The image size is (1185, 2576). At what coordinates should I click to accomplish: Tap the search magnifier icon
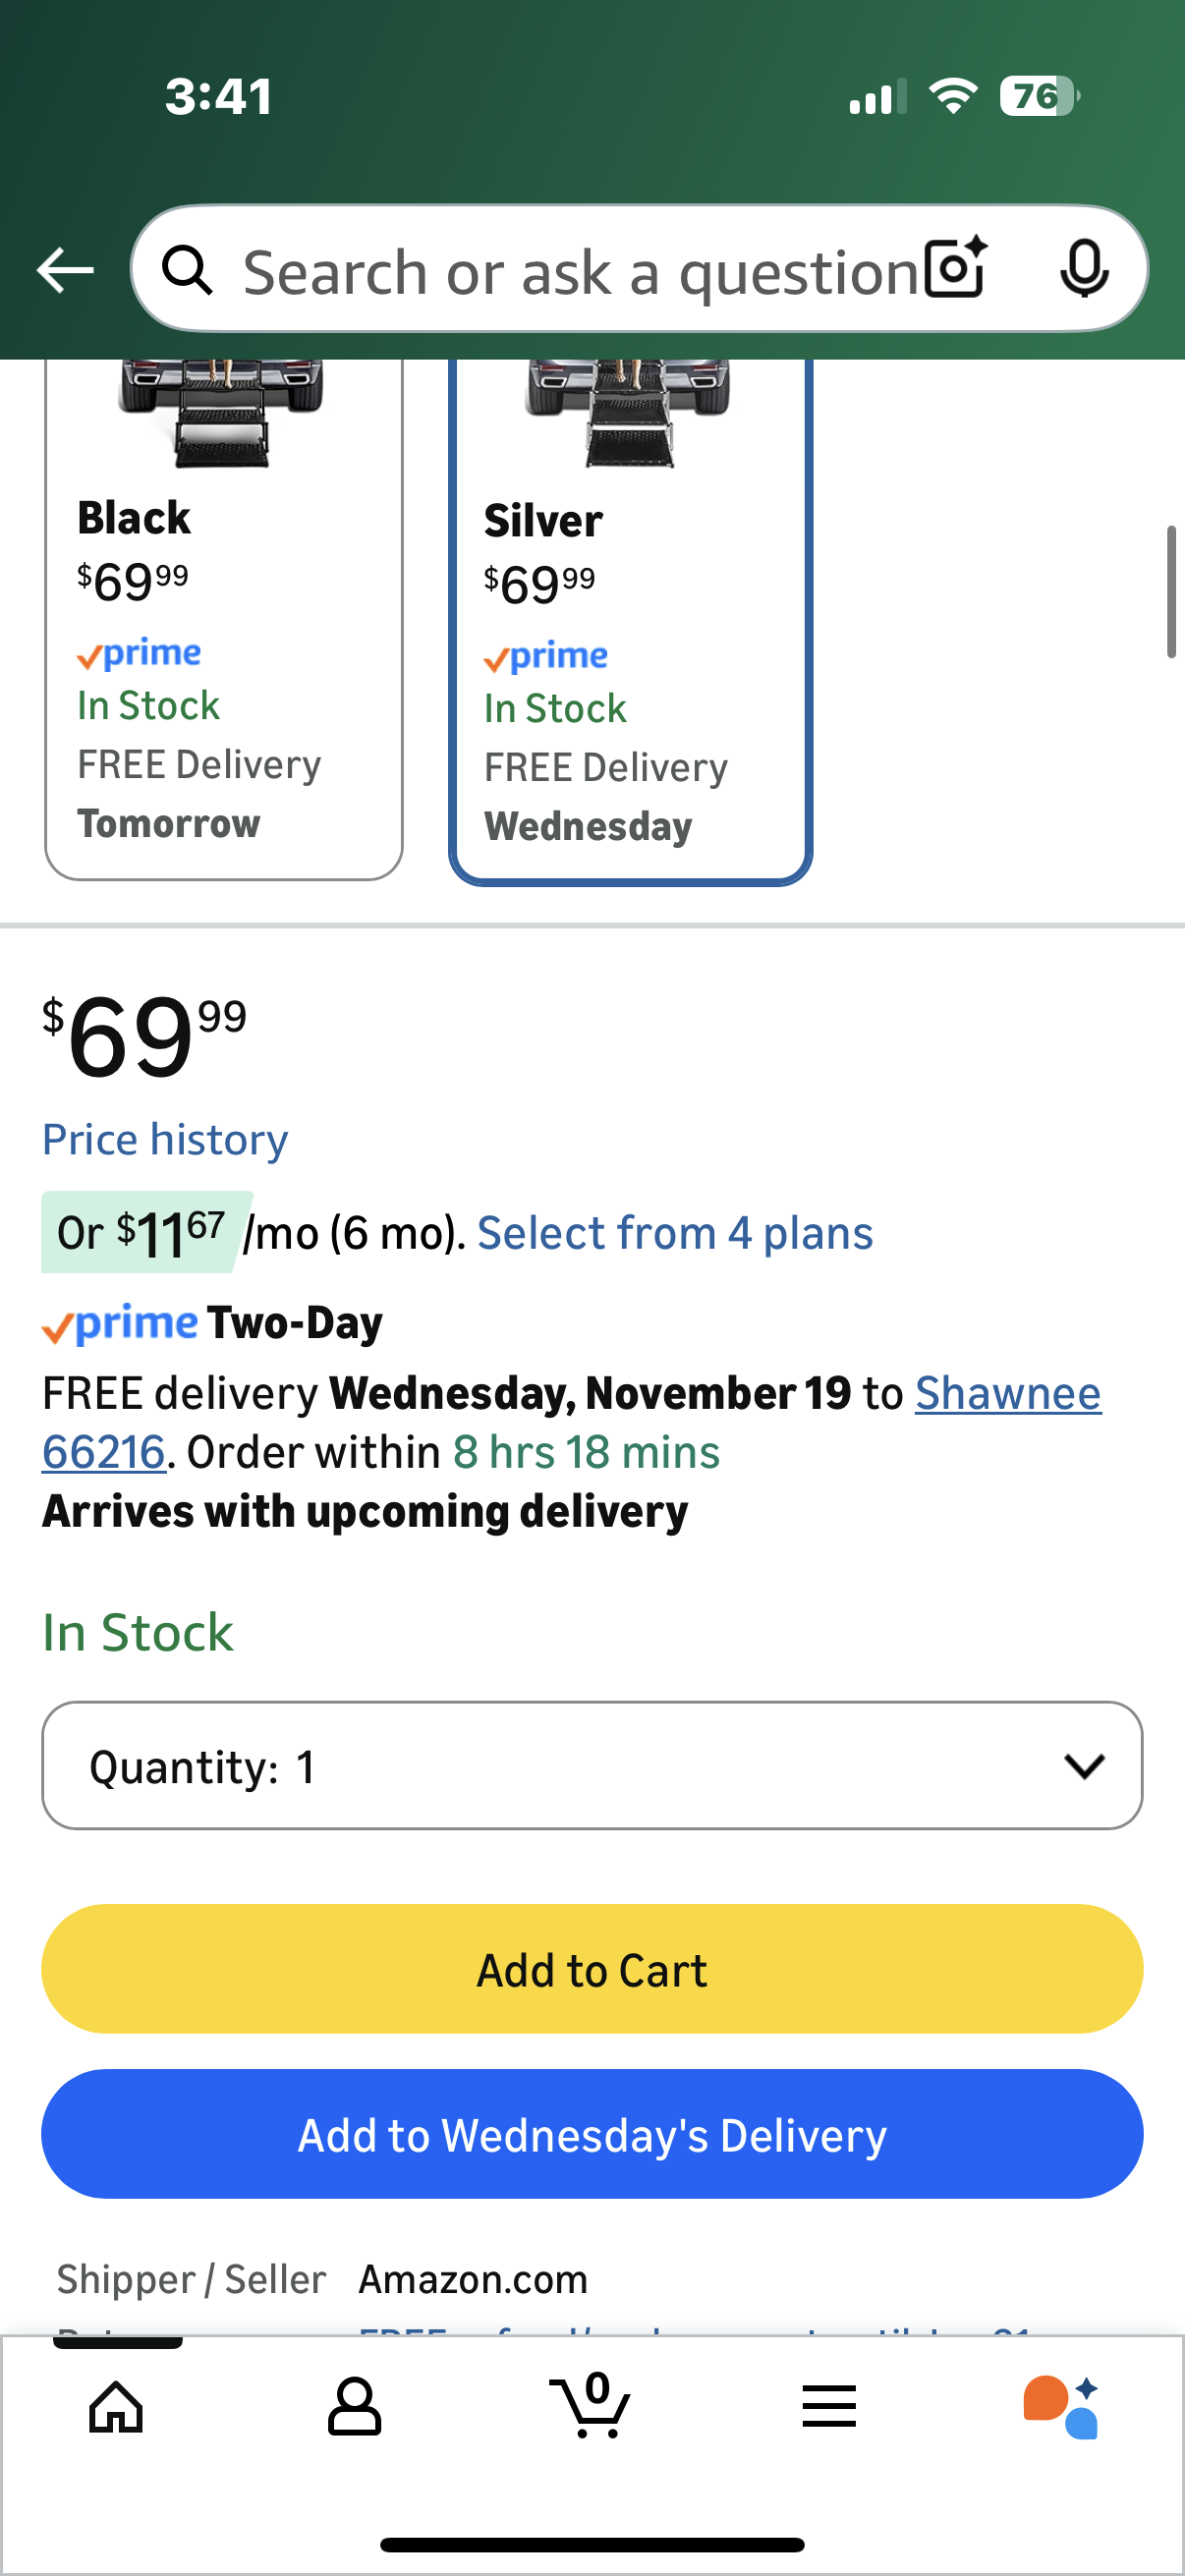(188, 270)
